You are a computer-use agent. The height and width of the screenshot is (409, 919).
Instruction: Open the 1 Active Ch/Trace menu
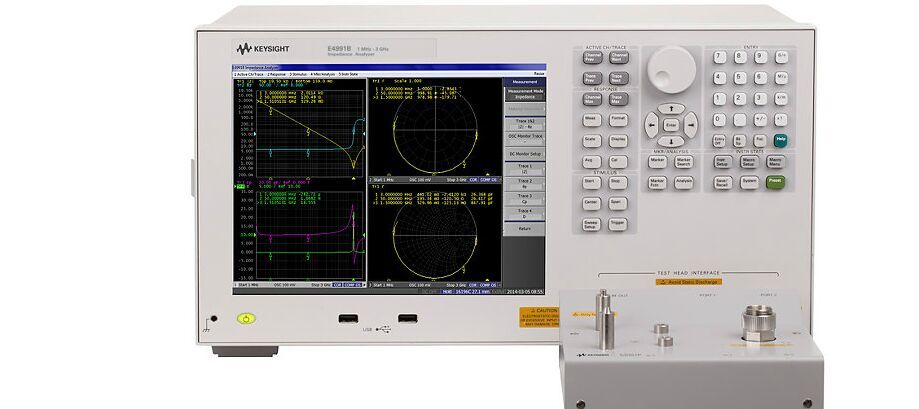(247, 74)
